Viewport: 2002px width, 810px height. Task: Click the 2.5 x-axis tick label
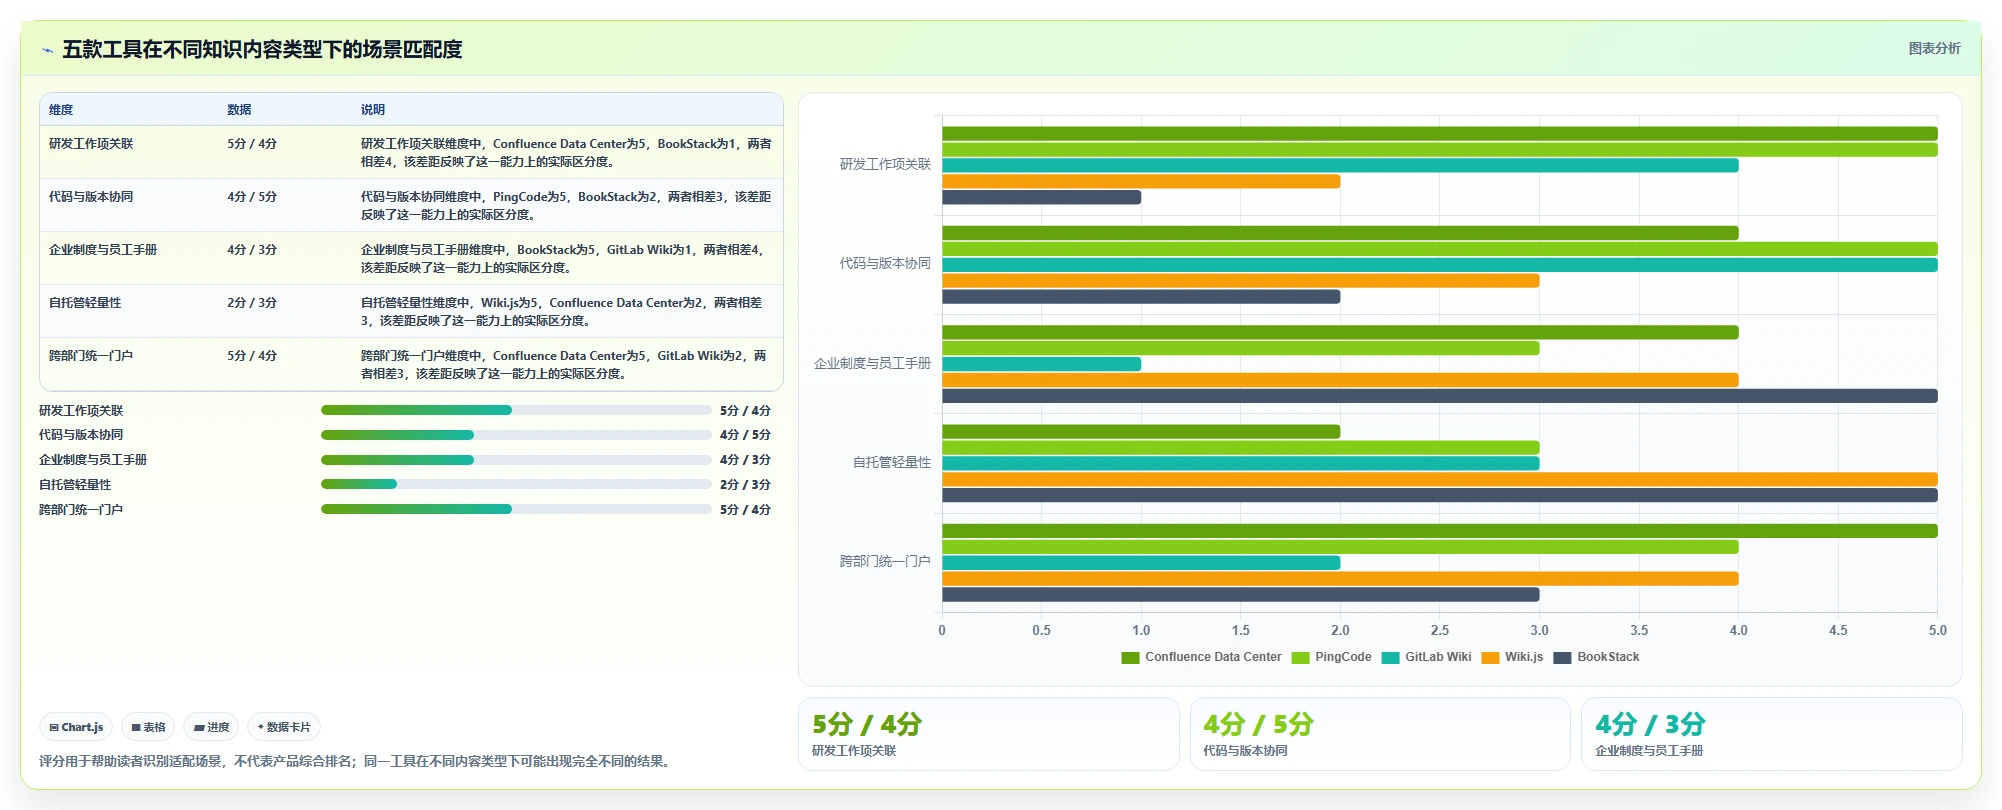coord(1439,630)
